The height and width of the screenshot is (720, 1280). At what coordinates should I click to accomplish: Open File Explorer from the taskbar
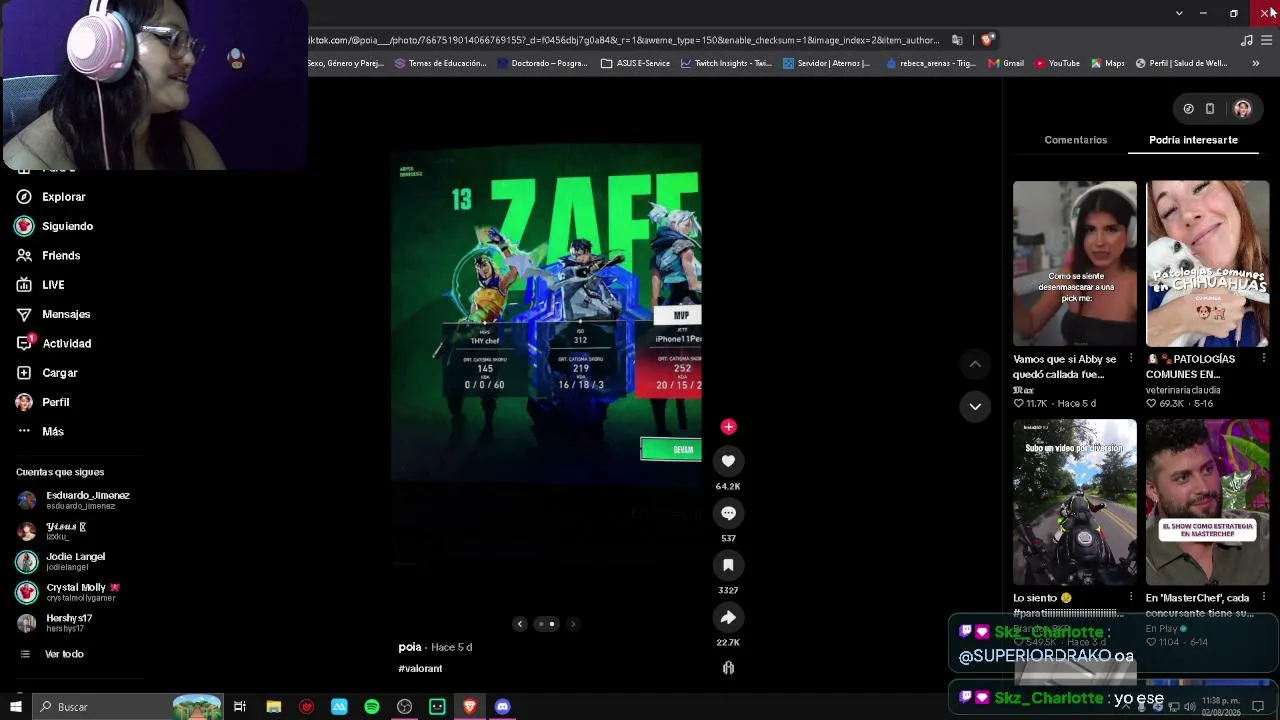[x=273, y=707]
